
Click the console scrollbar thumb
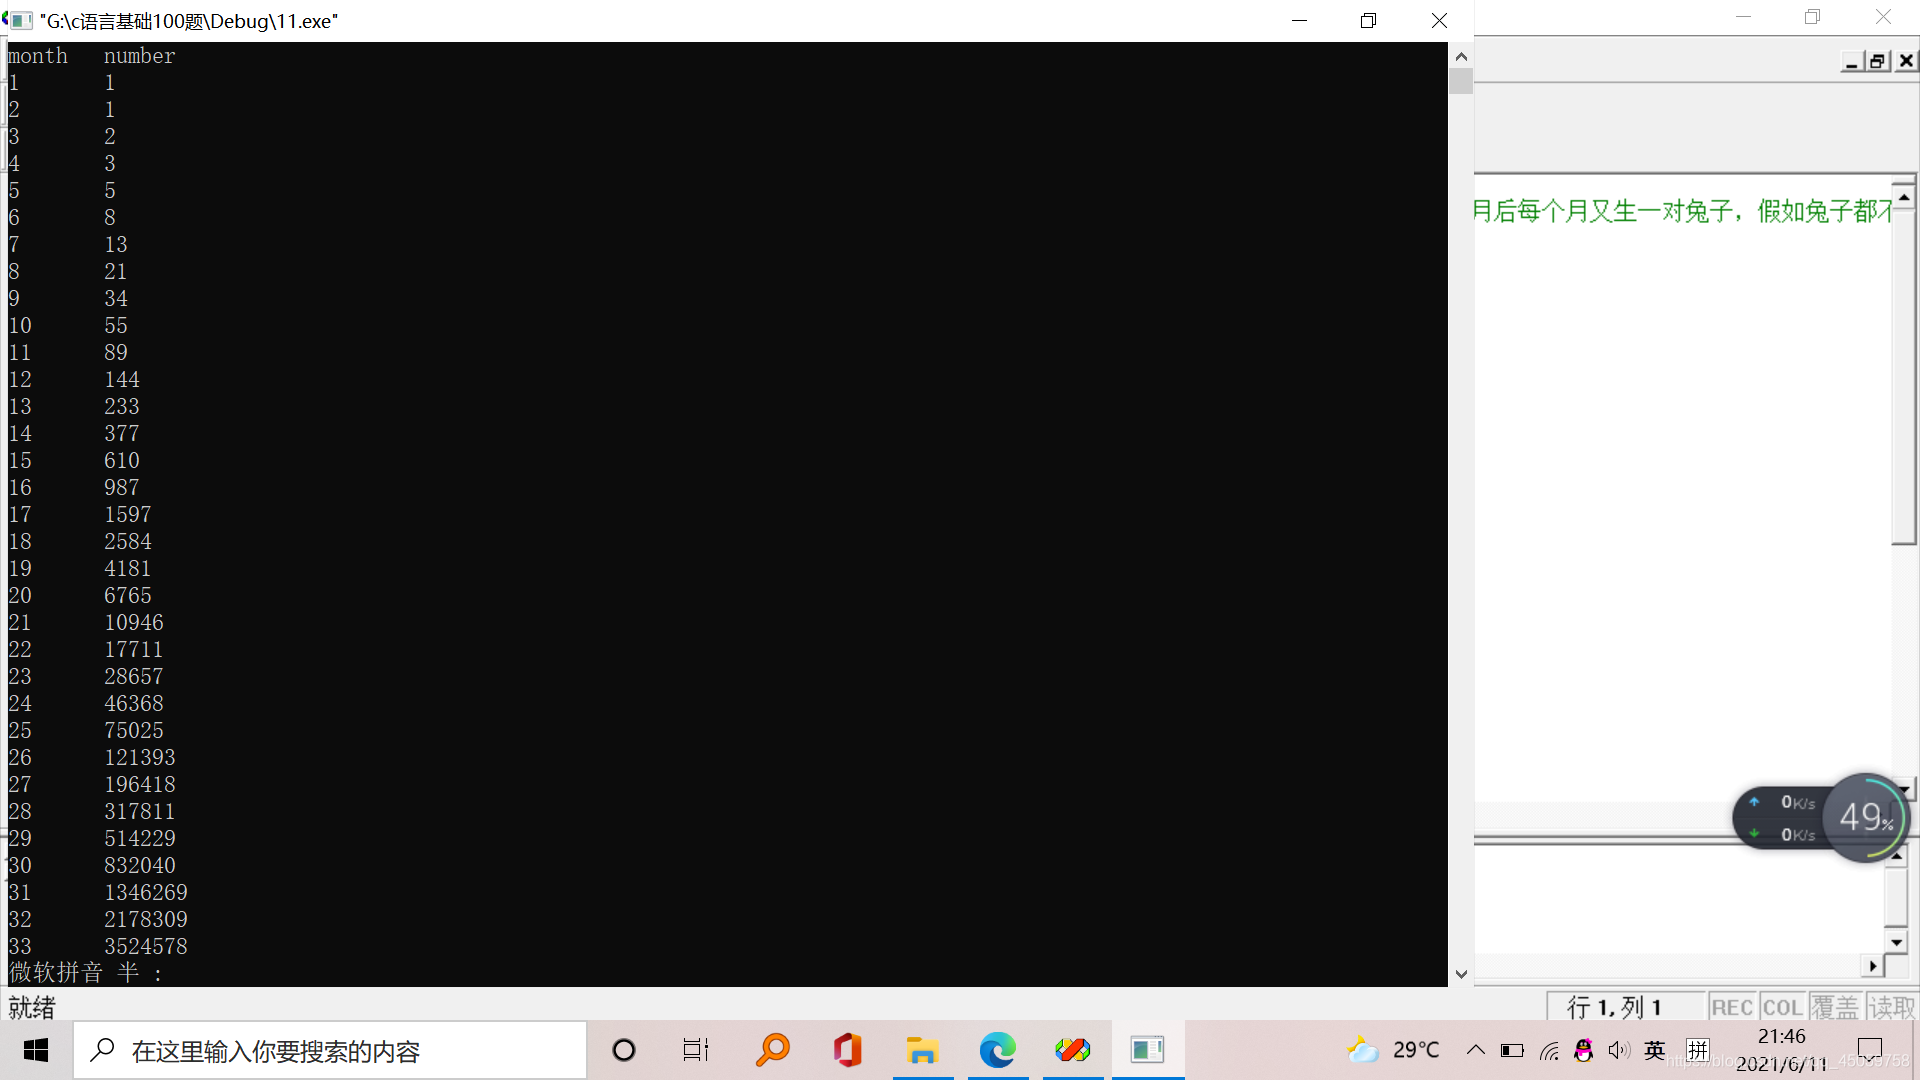point(1461,81)
